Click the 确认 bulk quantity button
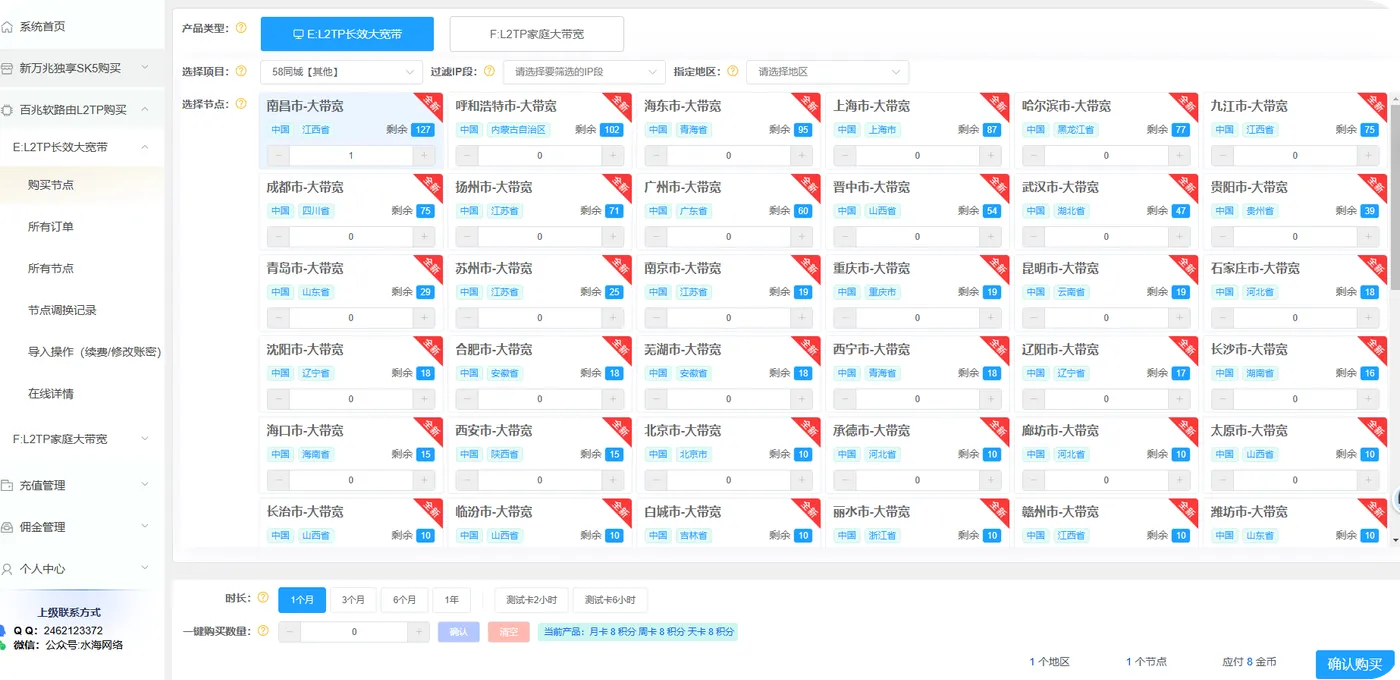 point(458,632)
